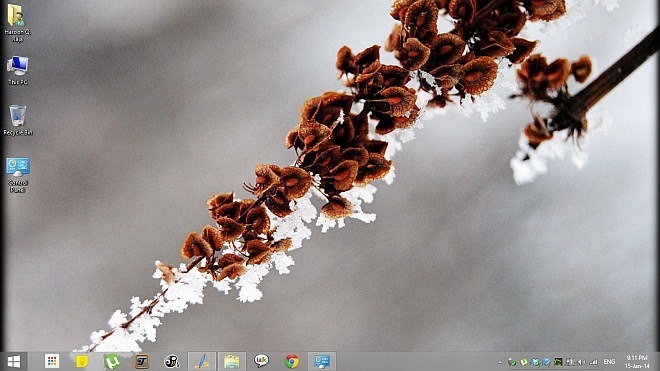The height and width of the screenshot is (371, 660).
Task: Open Action Center flag tray icon
Action: click(x=569, y=362)
